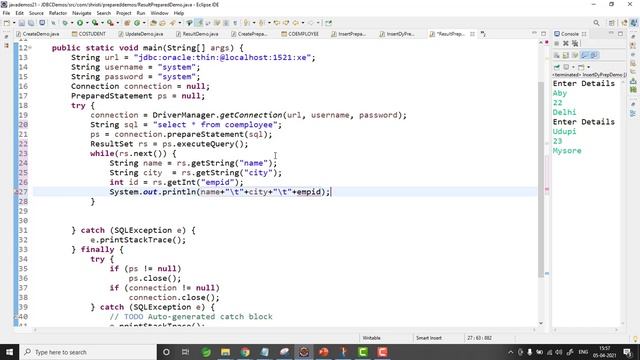Click the scroll down arrow of the editor scrollbar

[541, 323]
